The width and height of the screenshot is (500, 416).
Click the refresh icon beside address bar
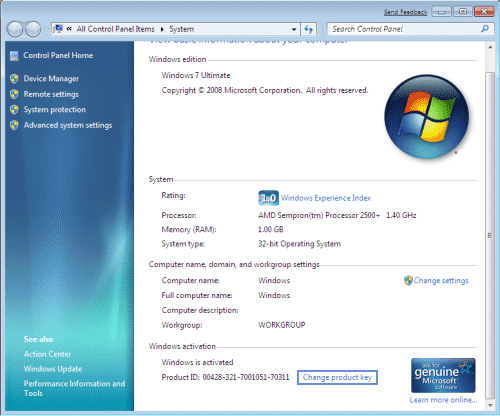click(x=308, y=29)
